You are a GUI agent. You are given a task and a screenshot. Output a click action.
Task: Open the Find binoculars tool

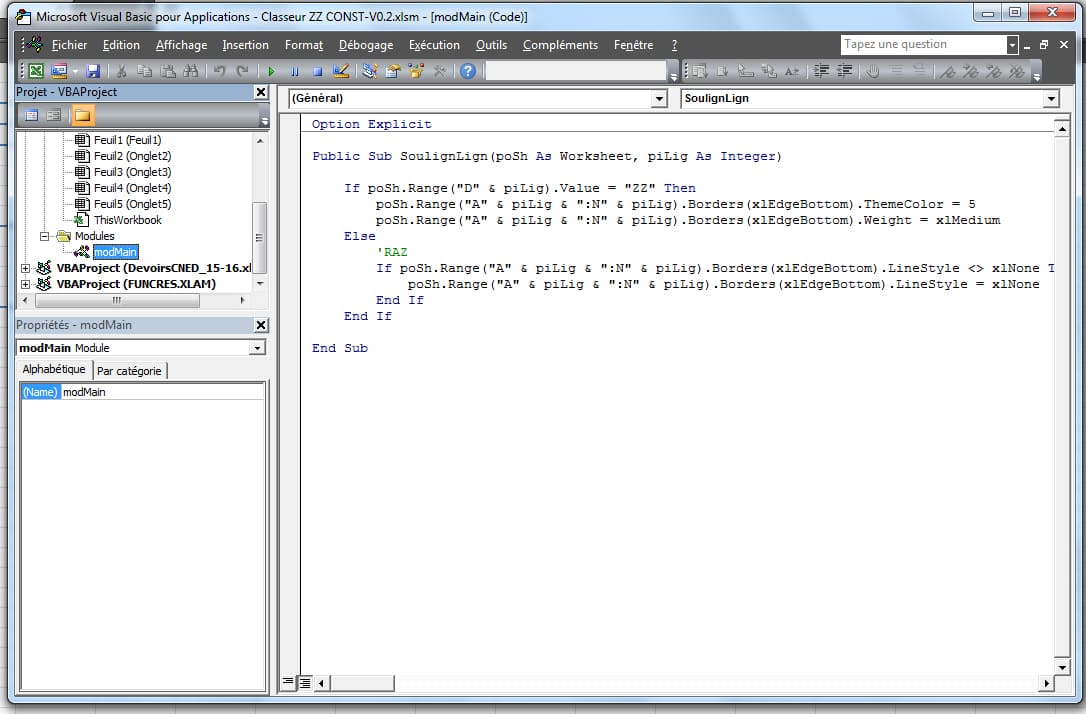[x=191, y=71]
